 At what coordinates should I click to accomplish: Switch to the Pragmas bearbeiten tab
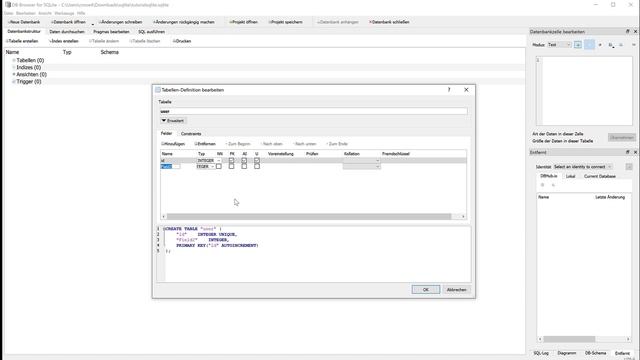point(111,31)
